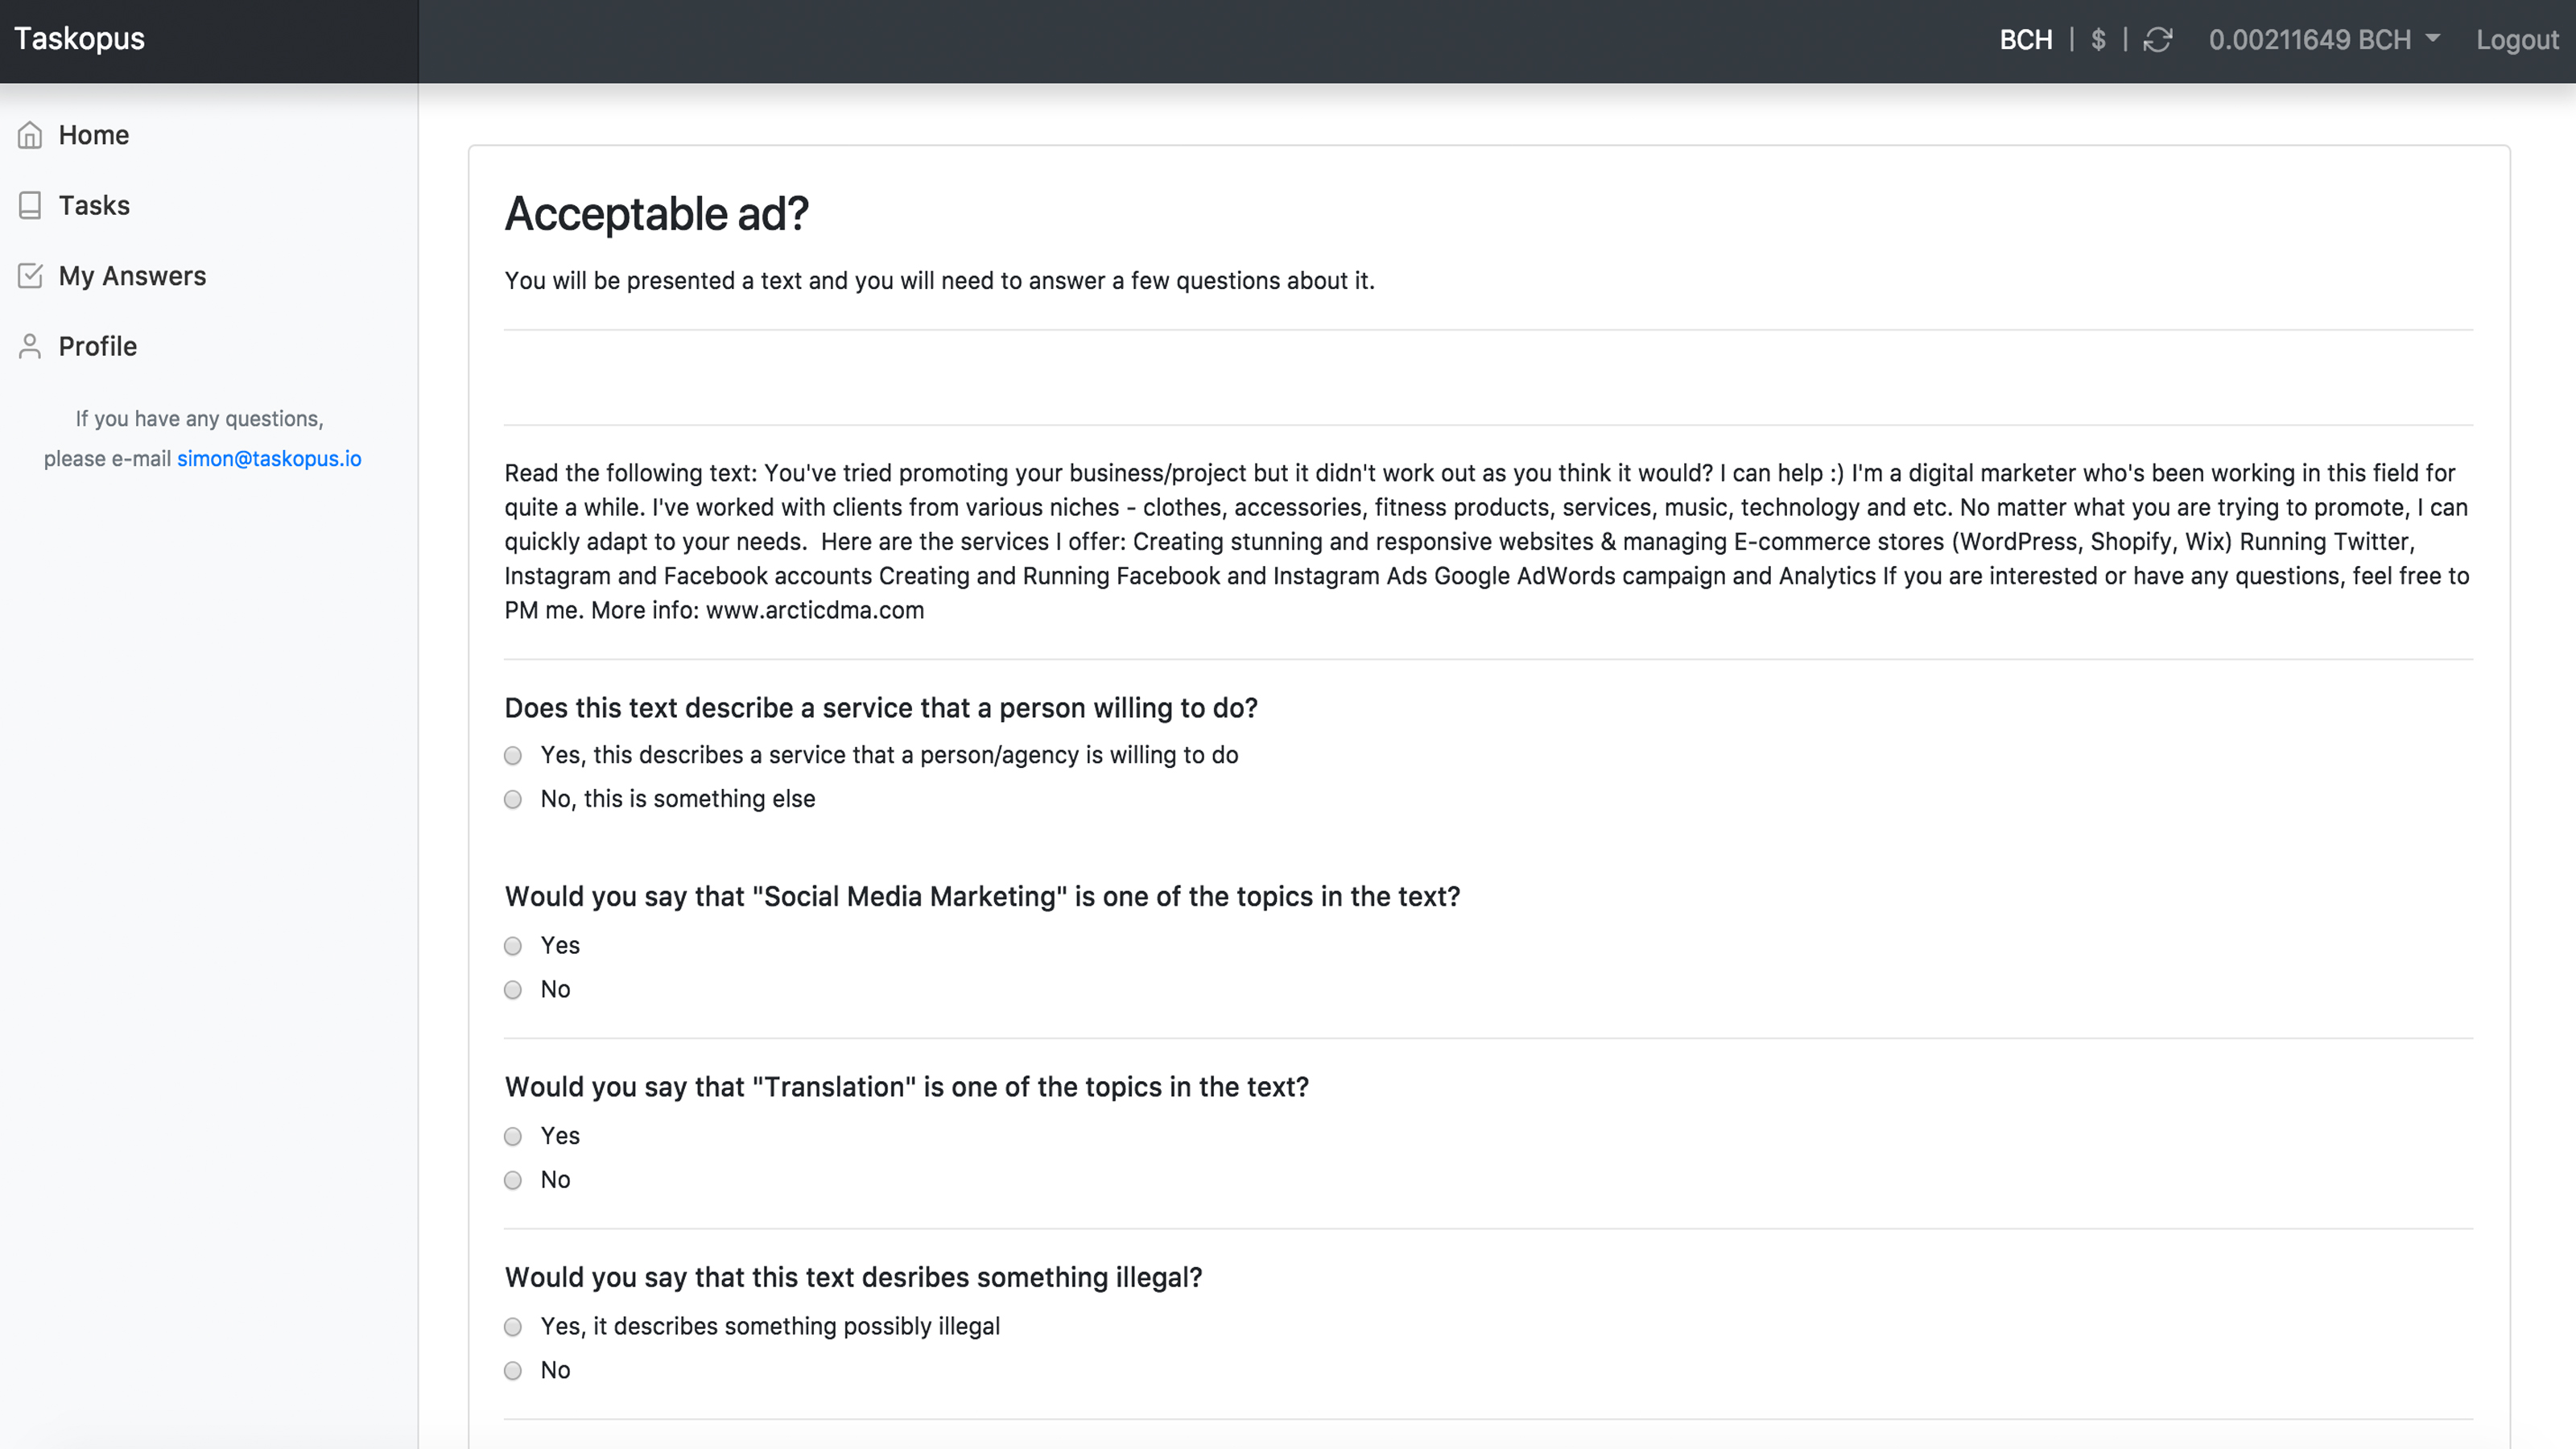This screenshot has width=2576, height=1449.
Task: Select Yes for Social Media Marketing topic
Action: click(515, 945)
